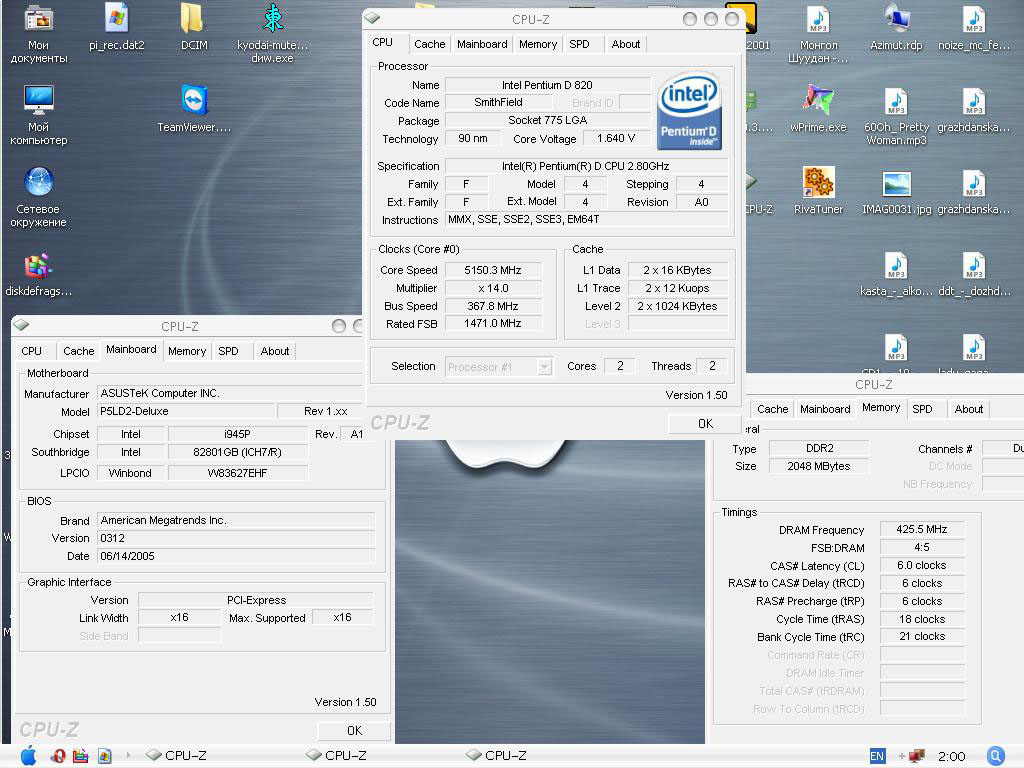Select Memory tab in Mainboard CPU-Z window
This screenshot has height=768, width=1024.
click(187, 351)
